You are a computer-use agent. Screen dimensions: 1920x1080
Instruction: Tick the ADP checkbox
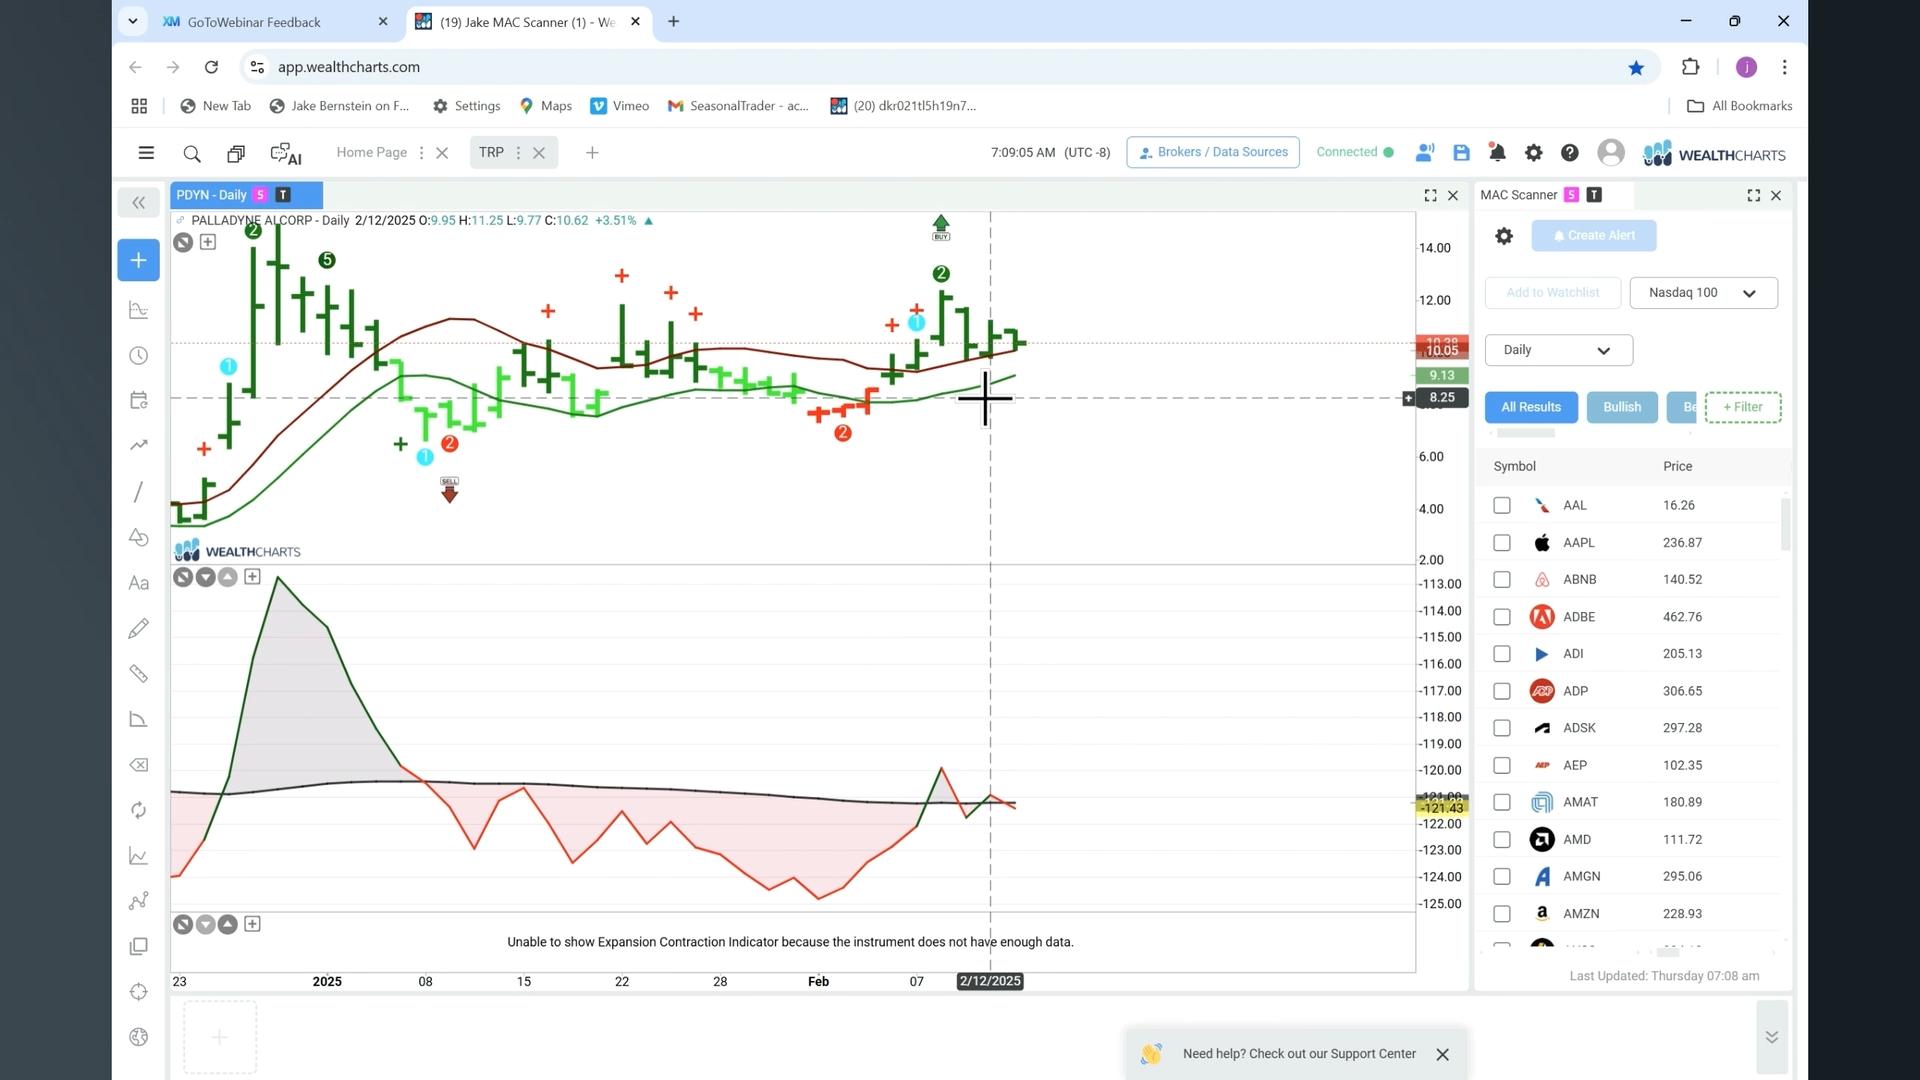pos(1502,691)
